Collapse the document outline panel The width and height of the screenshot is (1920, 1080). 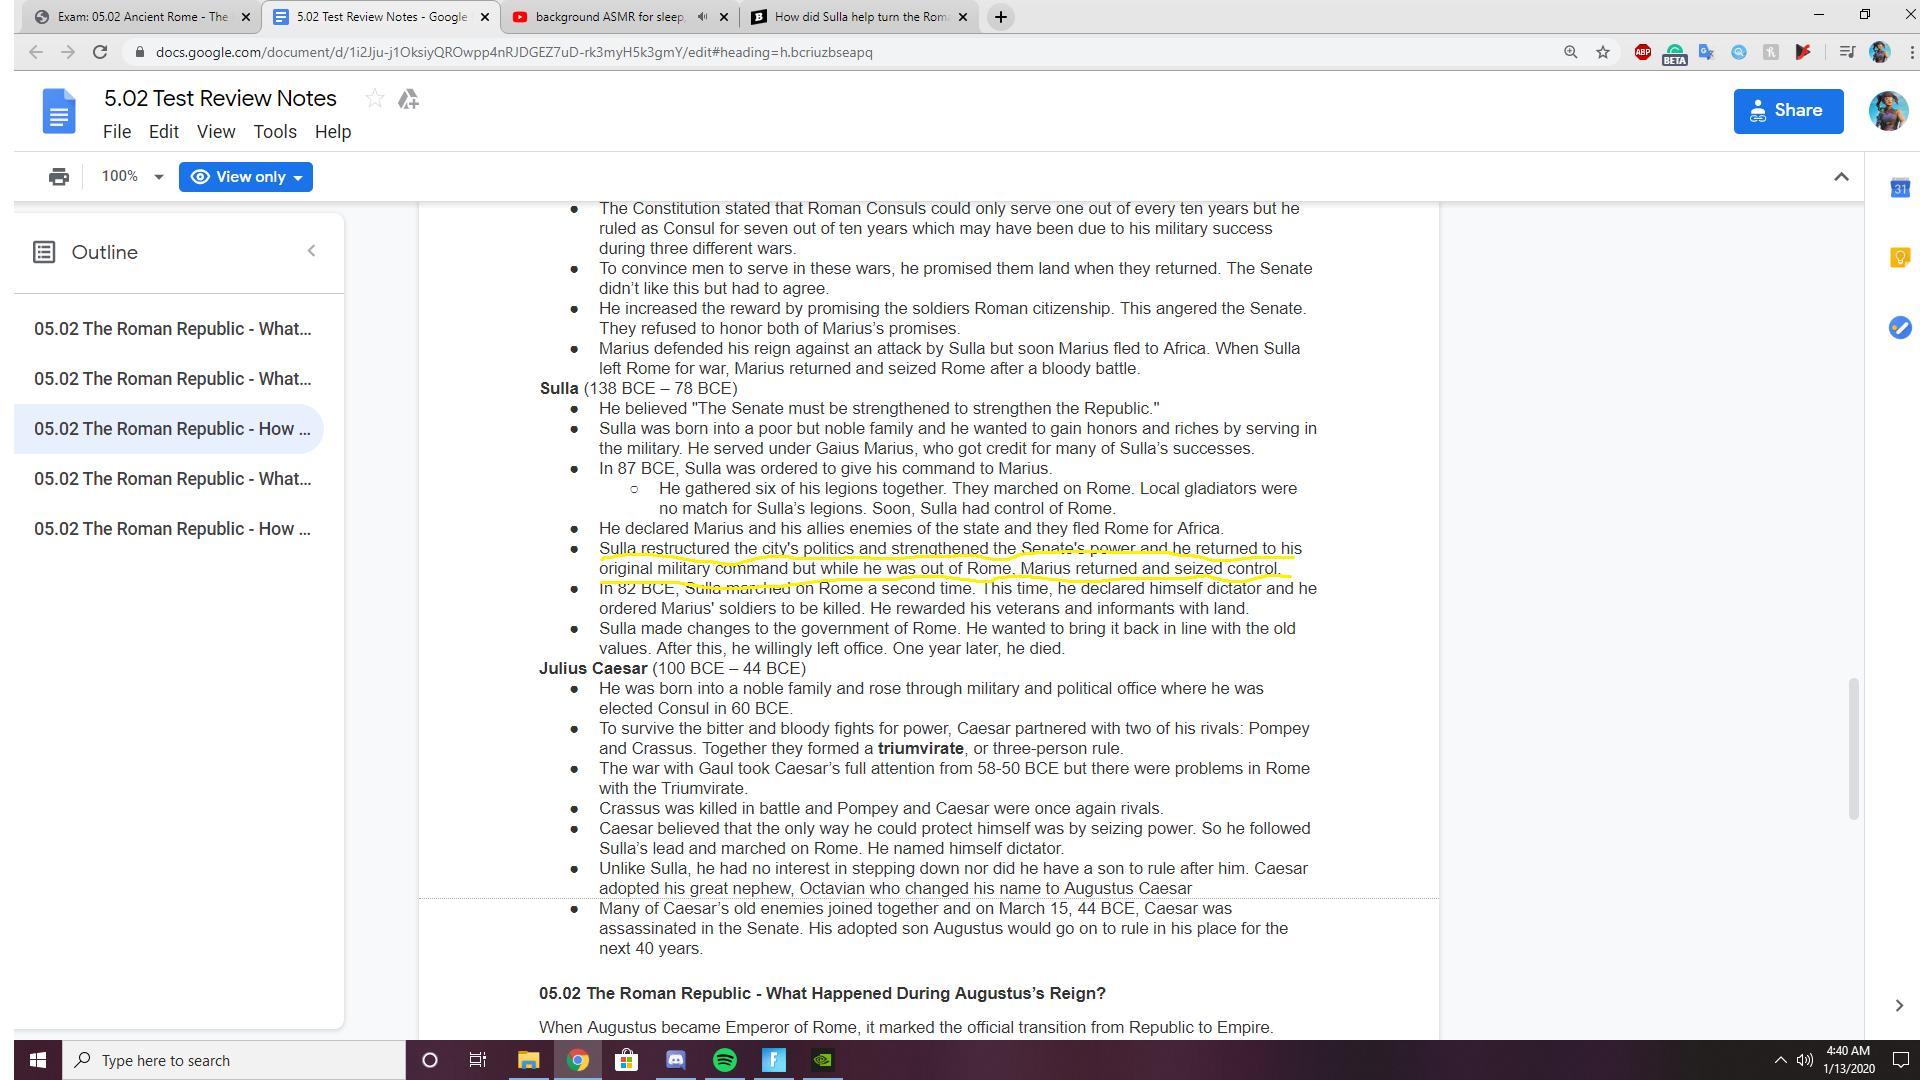(311, 251)
